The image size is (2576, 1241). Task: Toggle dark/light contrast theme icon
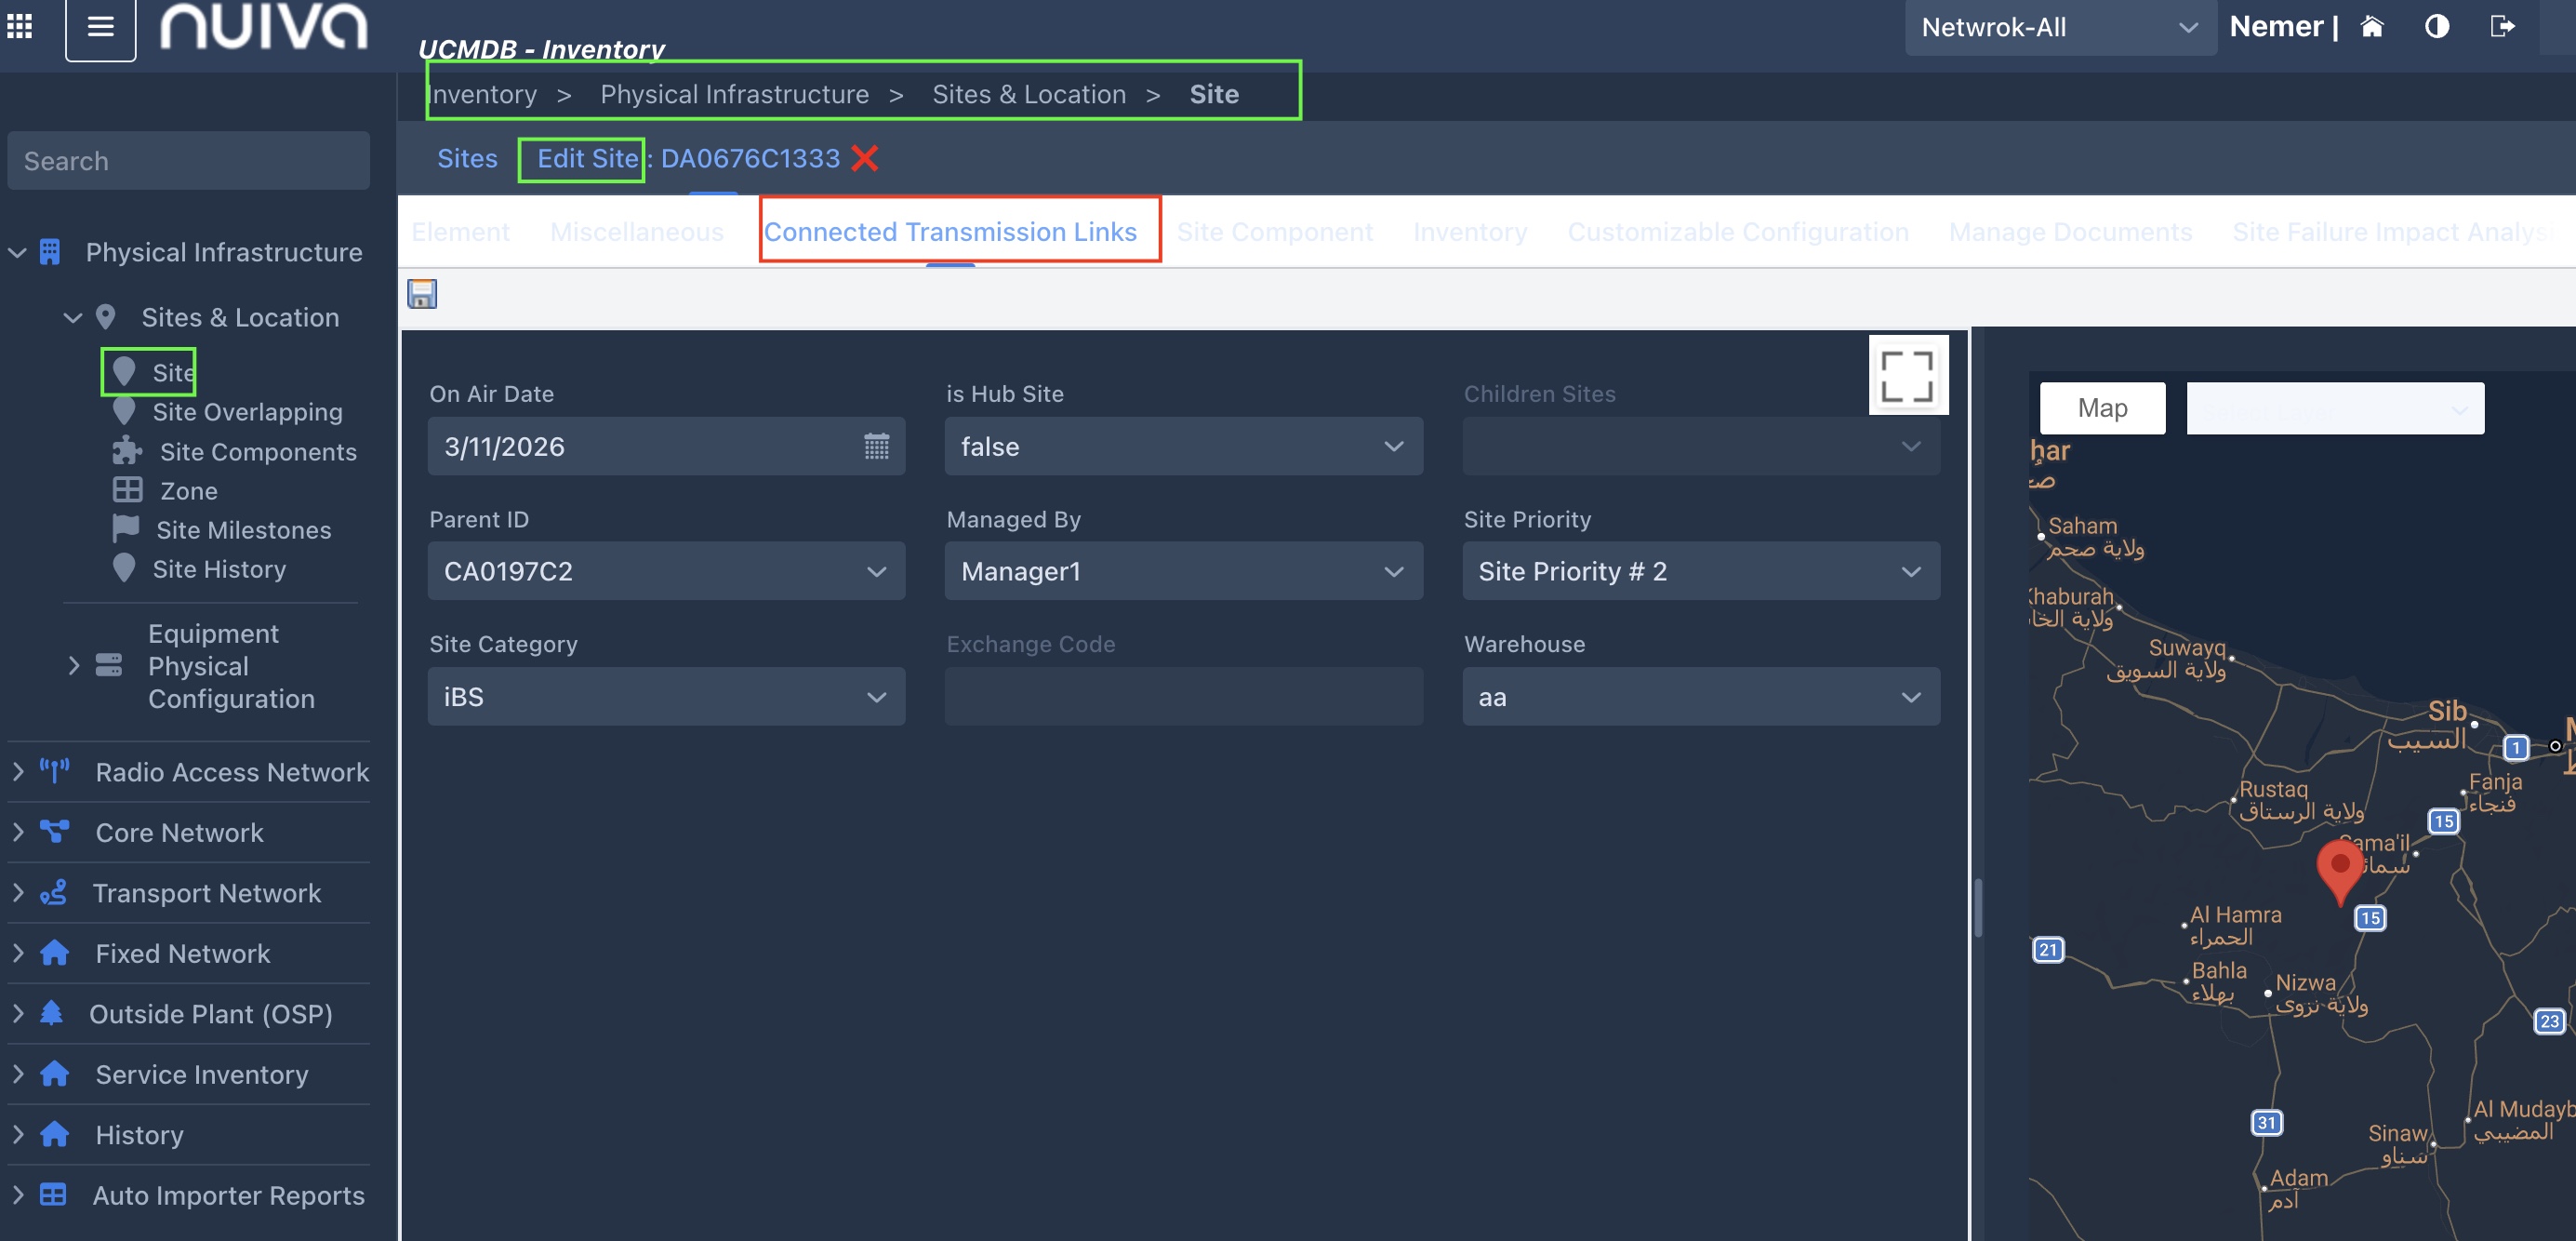(x=2437, y=27)
